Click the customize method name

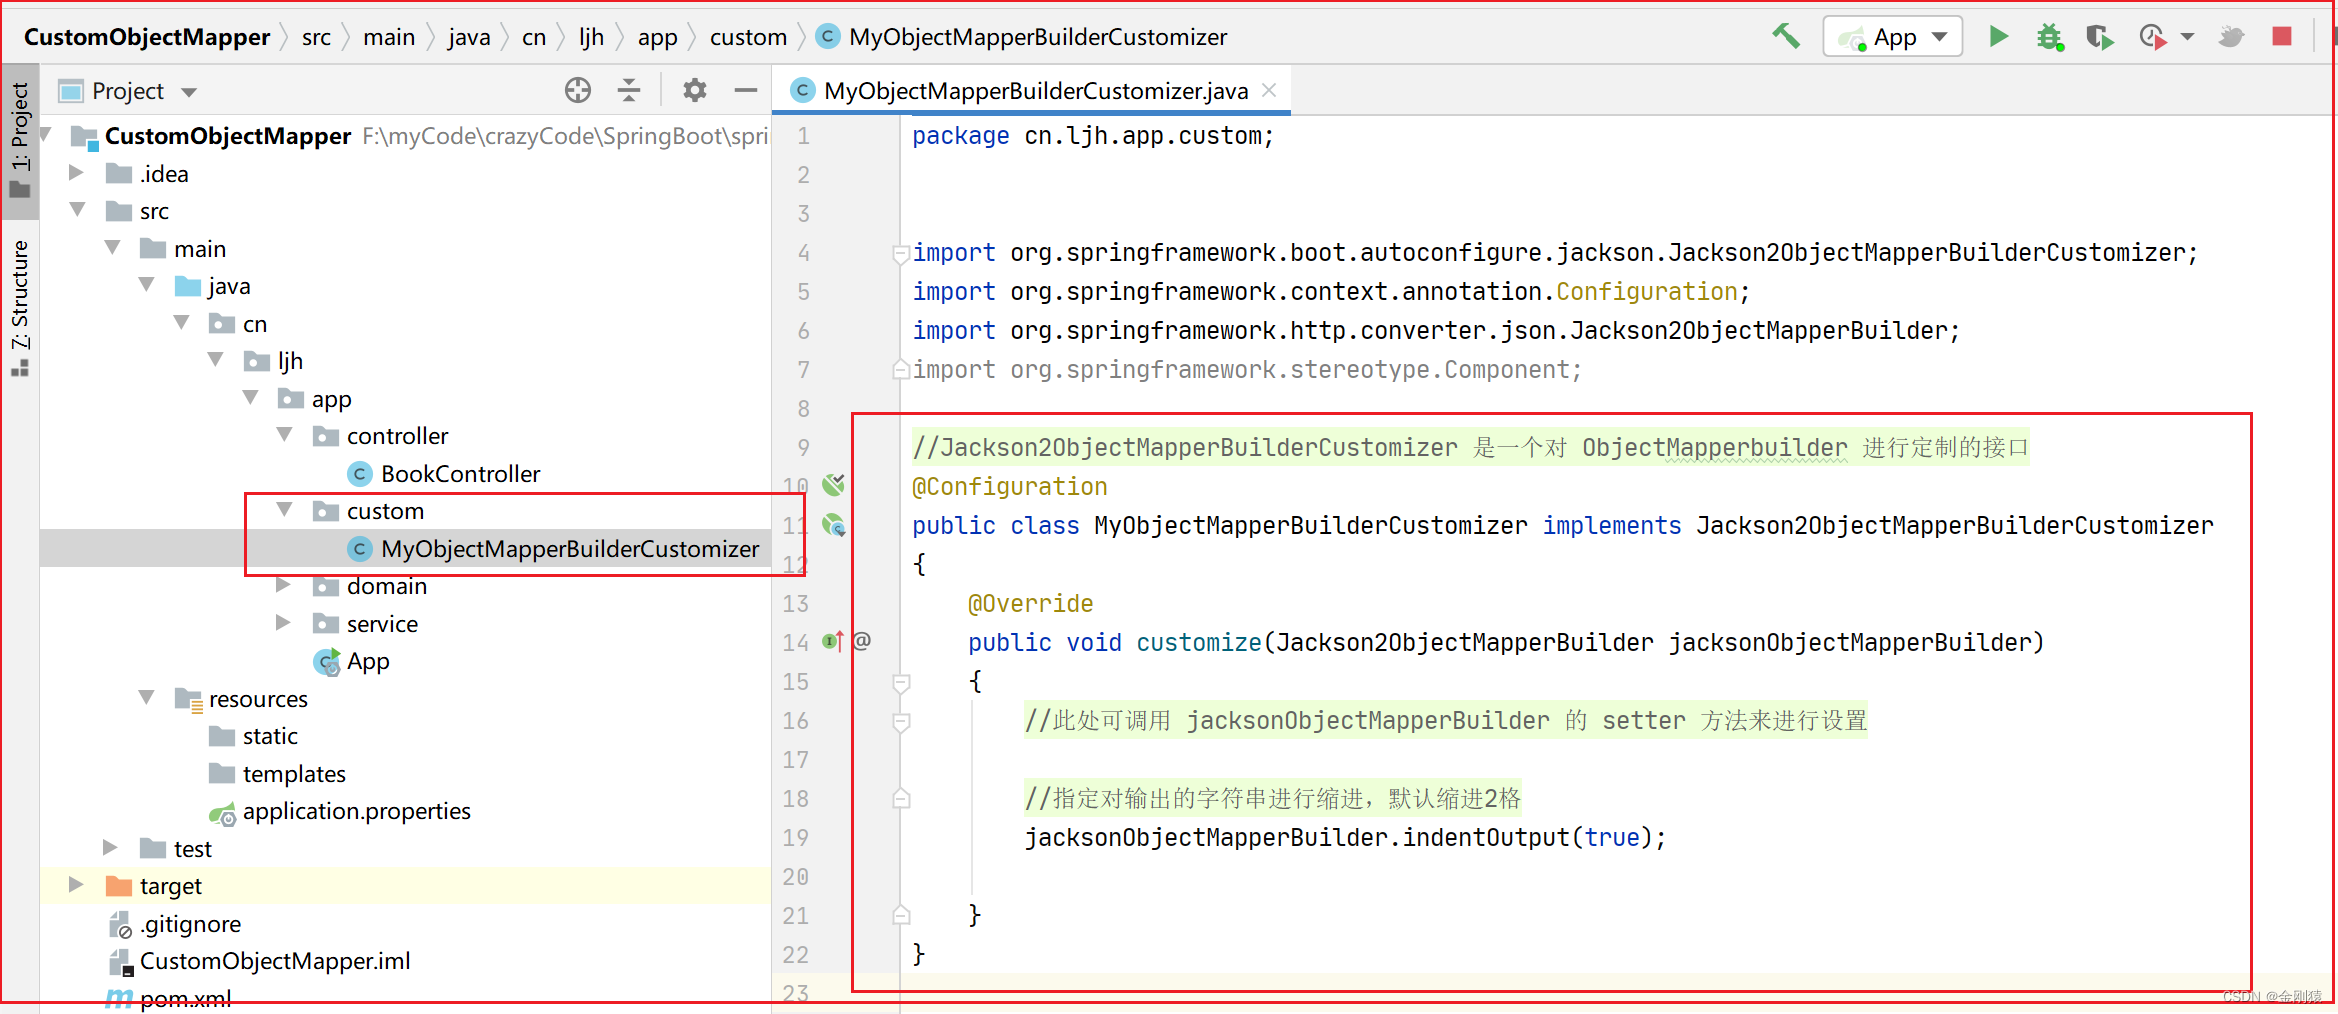click(x=1199, y=642)
